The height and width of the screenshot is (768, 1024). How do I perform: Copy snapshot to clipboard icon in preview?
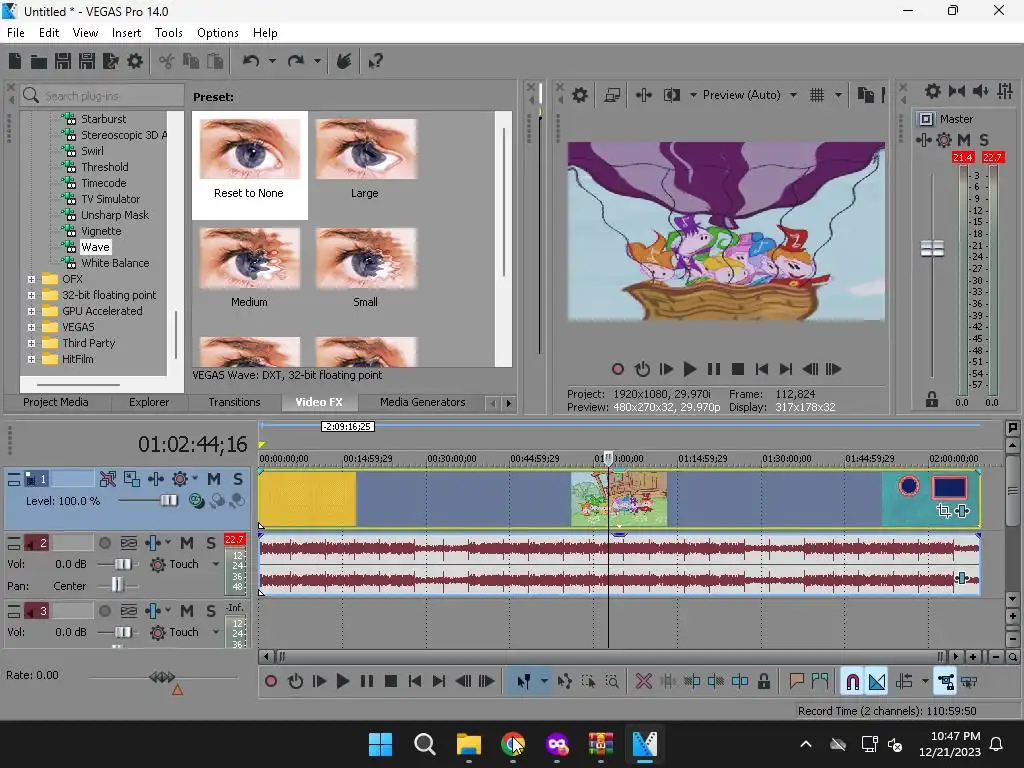[865, 95]
